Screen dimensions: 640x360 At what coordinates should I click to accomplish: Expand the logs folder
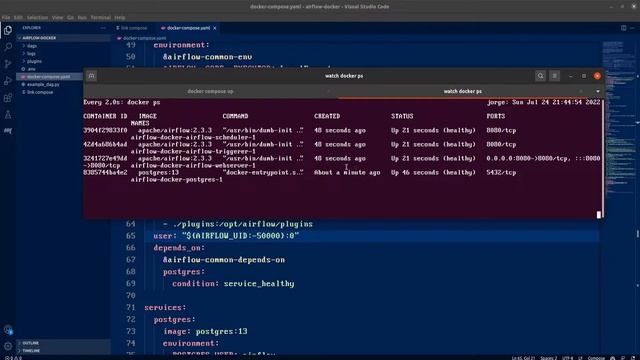point(31,53)
